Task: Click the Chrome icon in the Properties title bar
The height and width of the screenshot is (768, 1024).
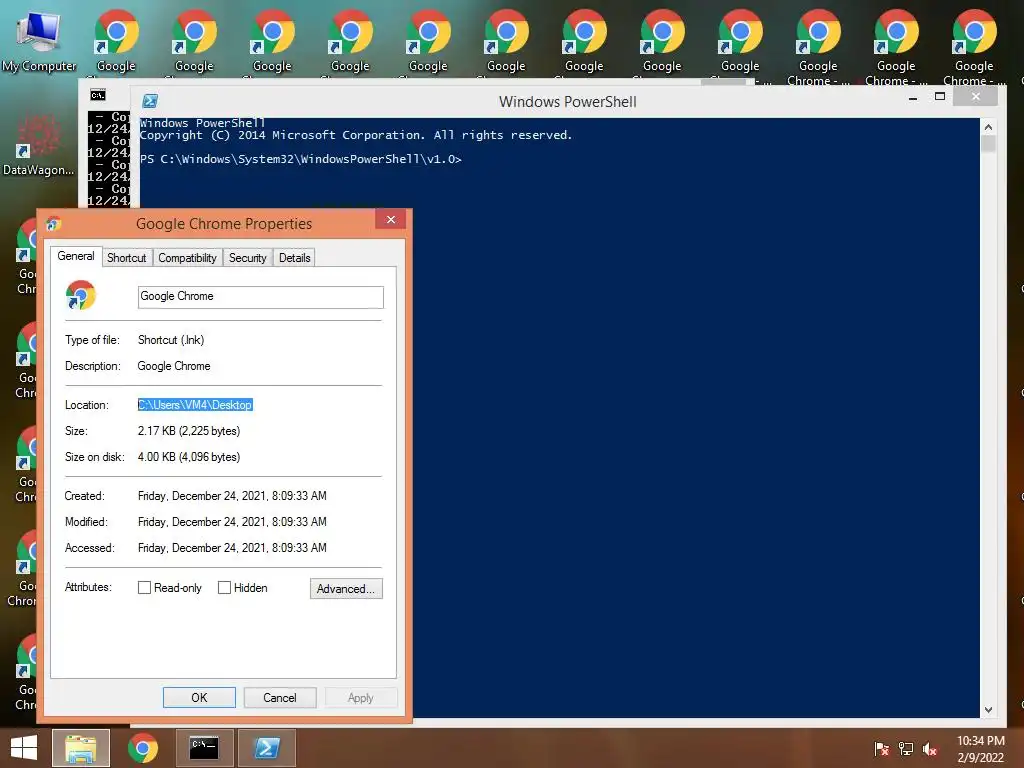Action: (x=54, y=224)
